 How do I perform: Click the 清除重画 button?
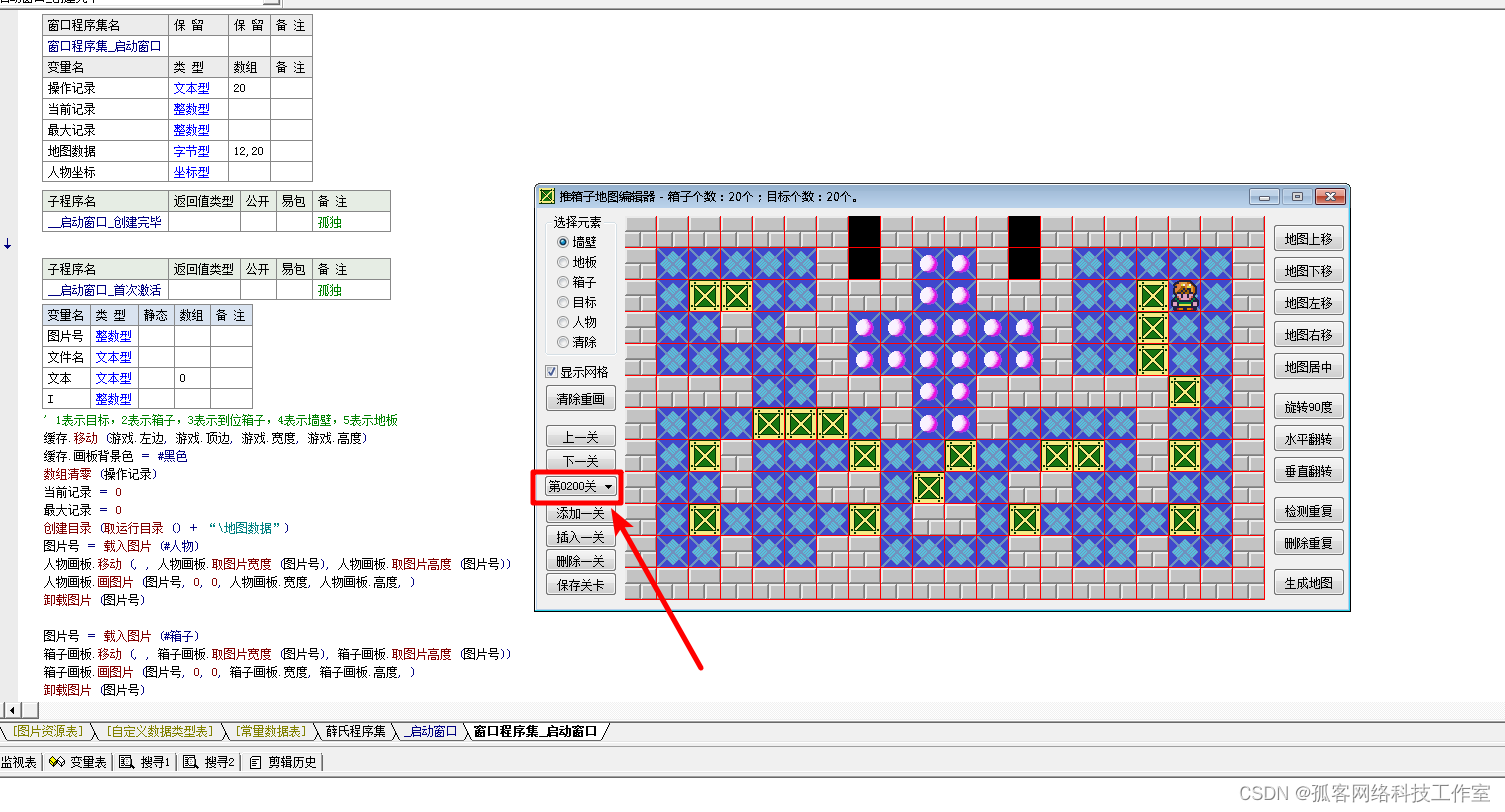(581, 399)
